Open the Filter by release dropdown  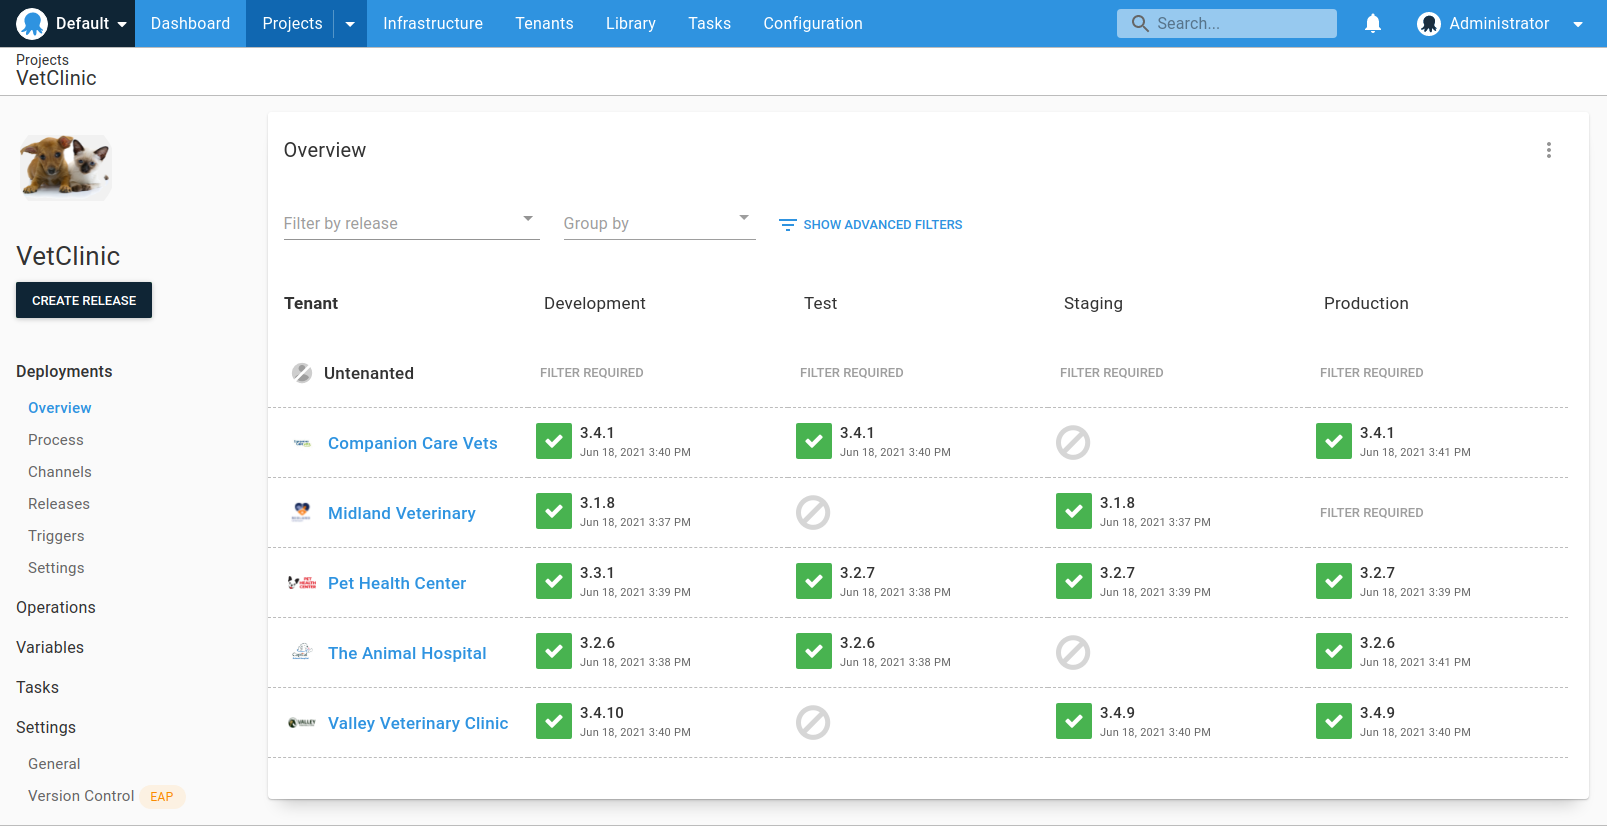click(x=411, y=223)
